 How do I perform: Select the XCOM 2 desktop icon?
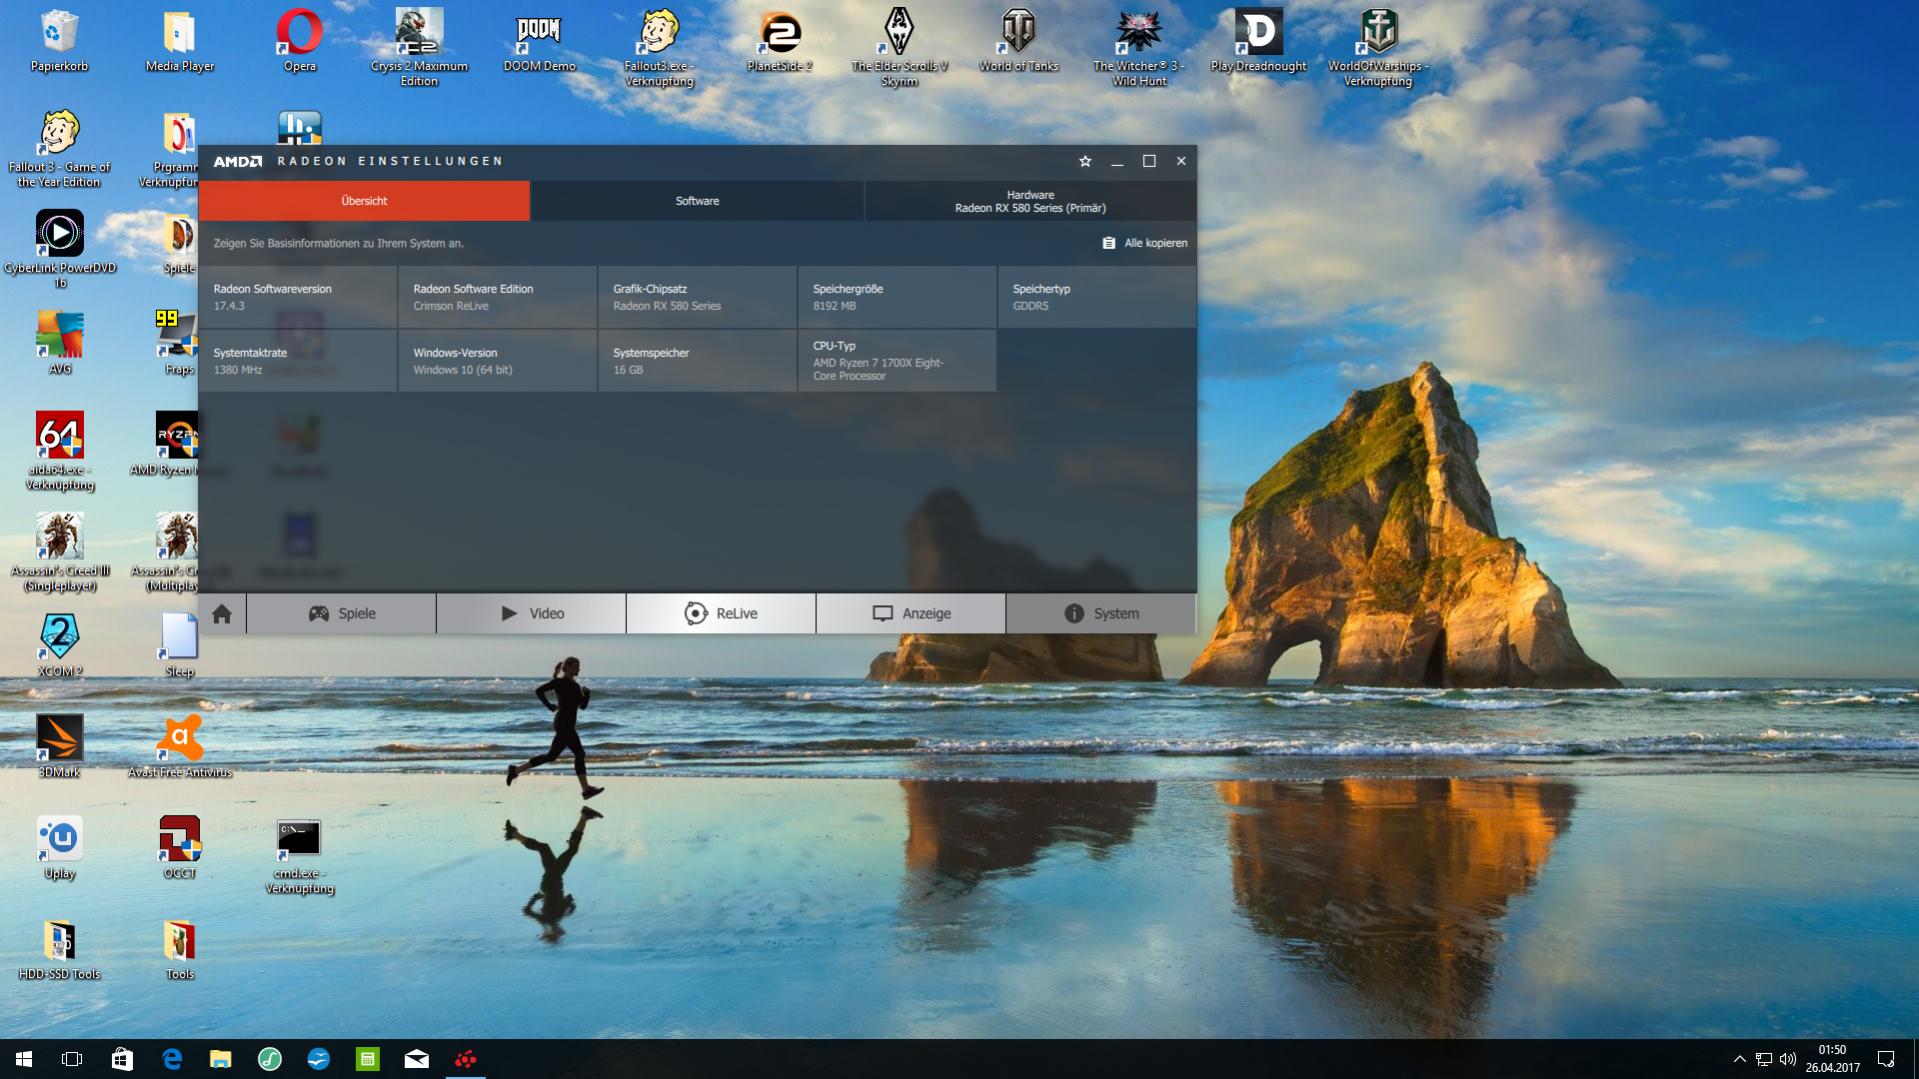(x=60, y=646)
